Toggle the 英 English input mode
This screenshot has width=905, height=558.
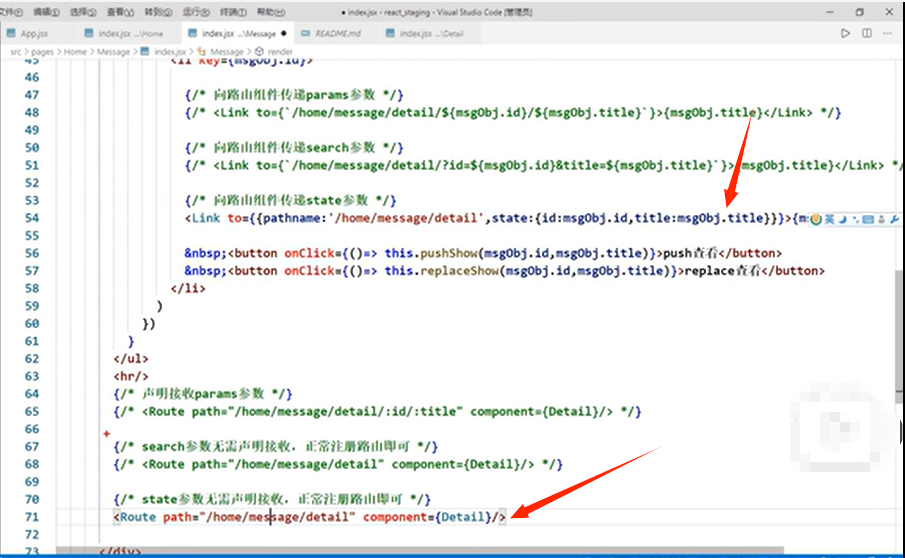click(829, 219)
